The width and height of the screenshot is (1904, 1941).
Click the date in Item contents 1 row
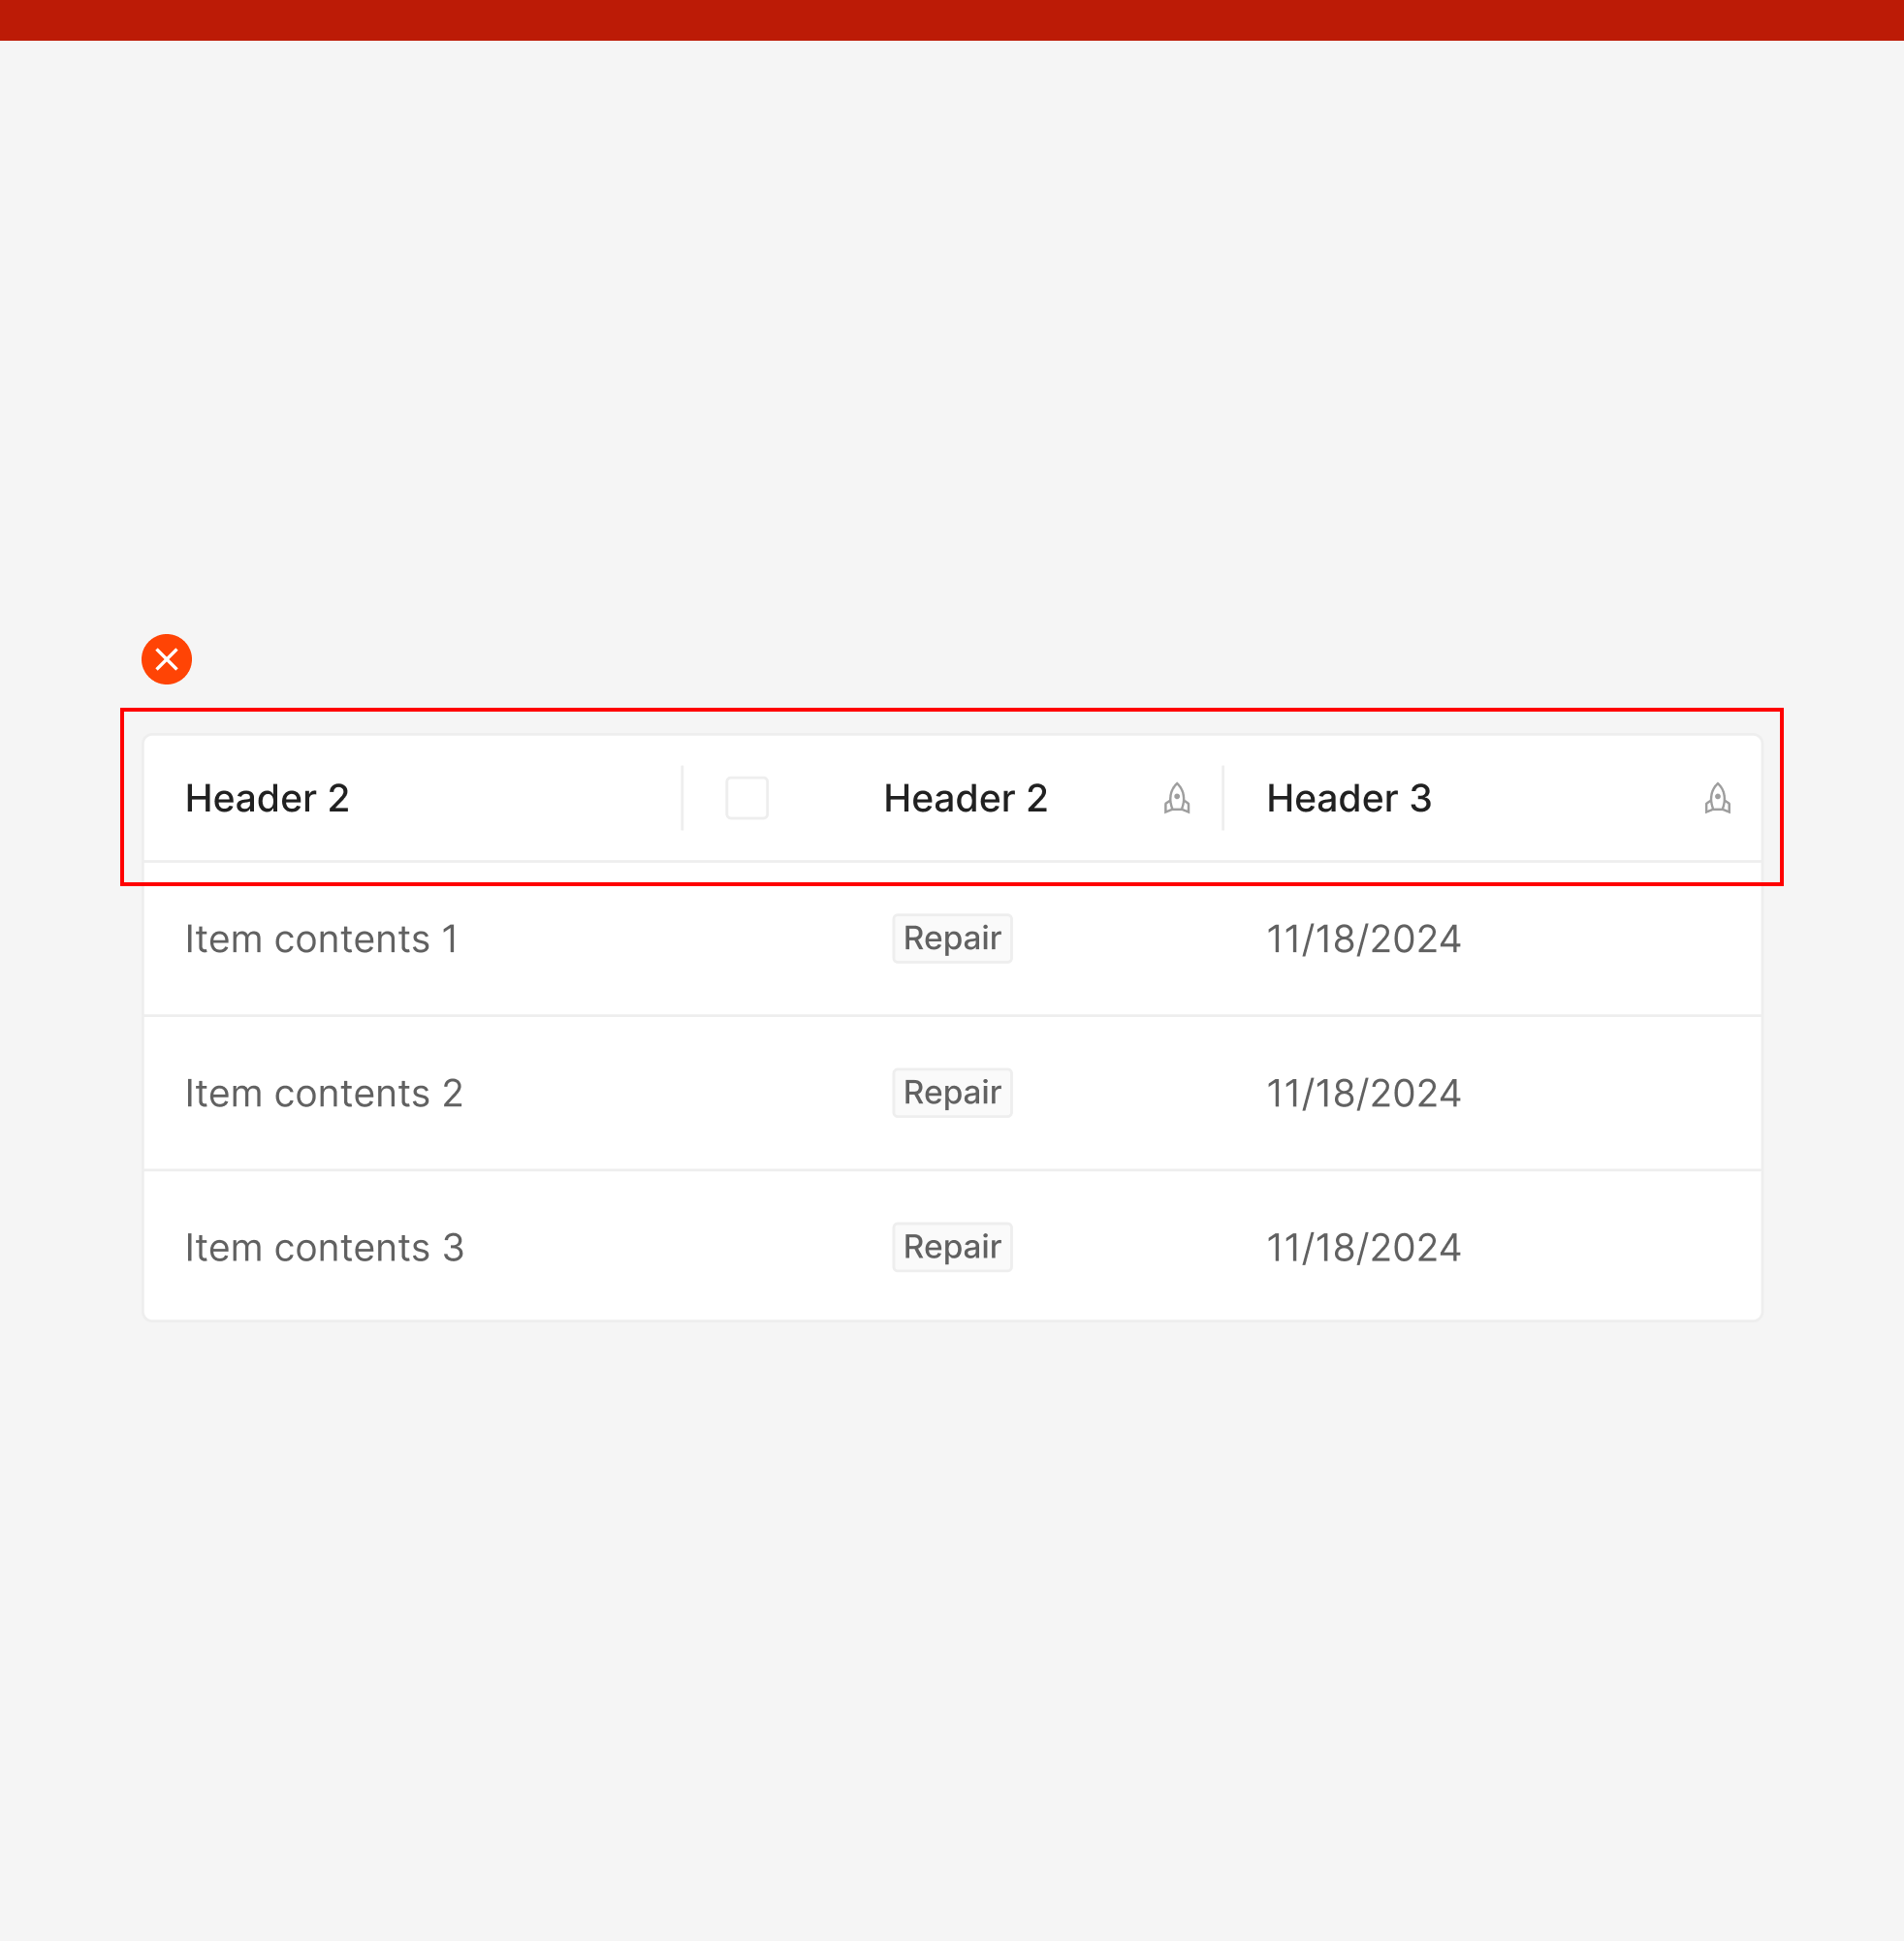1363,939
